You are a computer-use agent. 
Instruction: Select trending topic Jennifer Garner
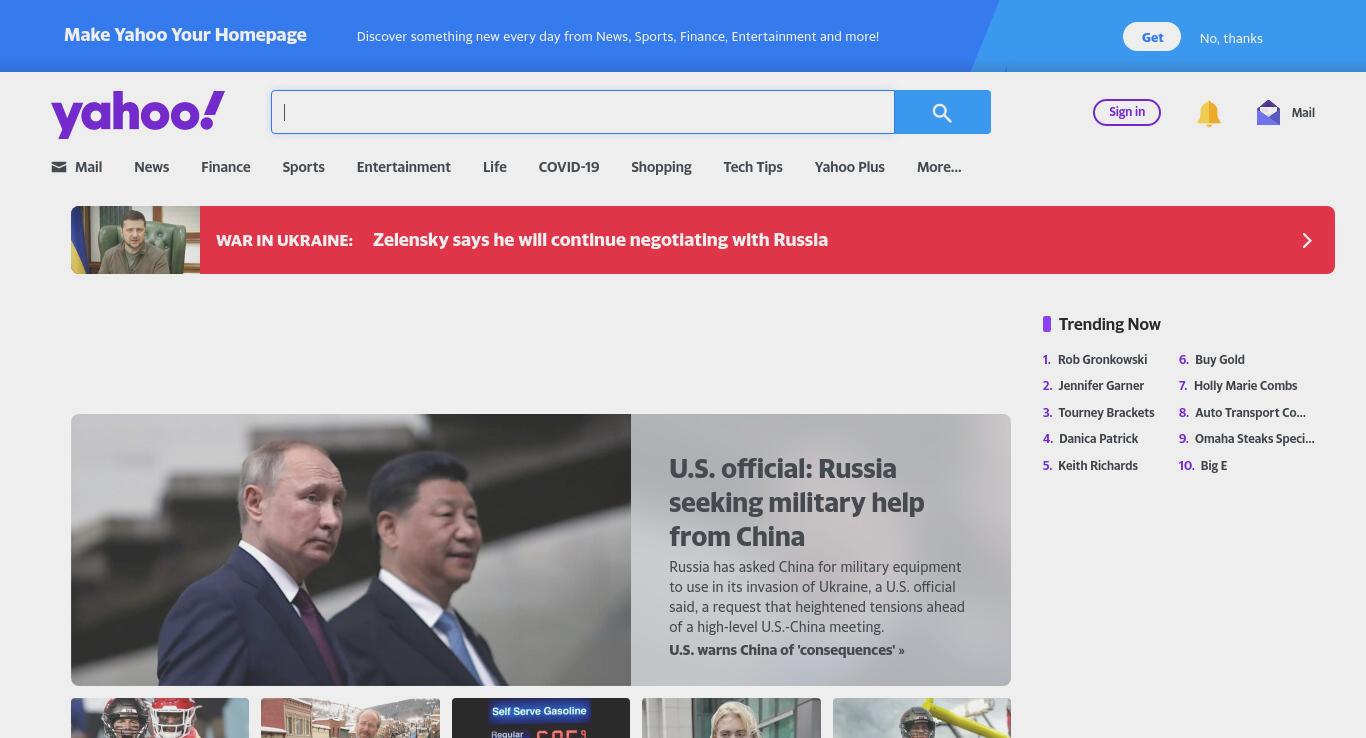[x=1101, y=385]
